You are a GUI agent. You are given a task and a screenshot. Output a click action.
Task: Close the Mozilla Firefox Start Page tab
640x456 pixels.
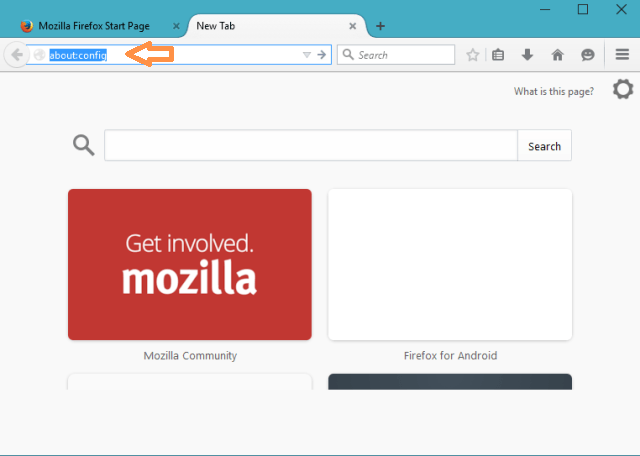[x=176, y=26]
